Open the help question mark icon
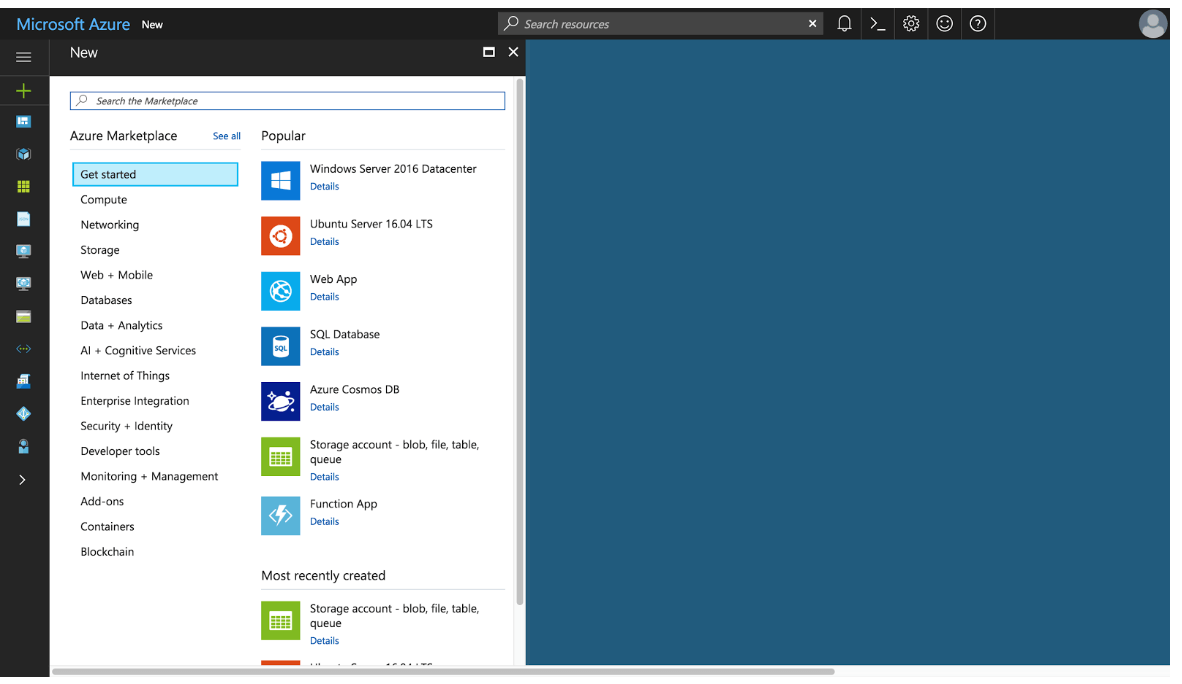 click(x=978, y=24)
